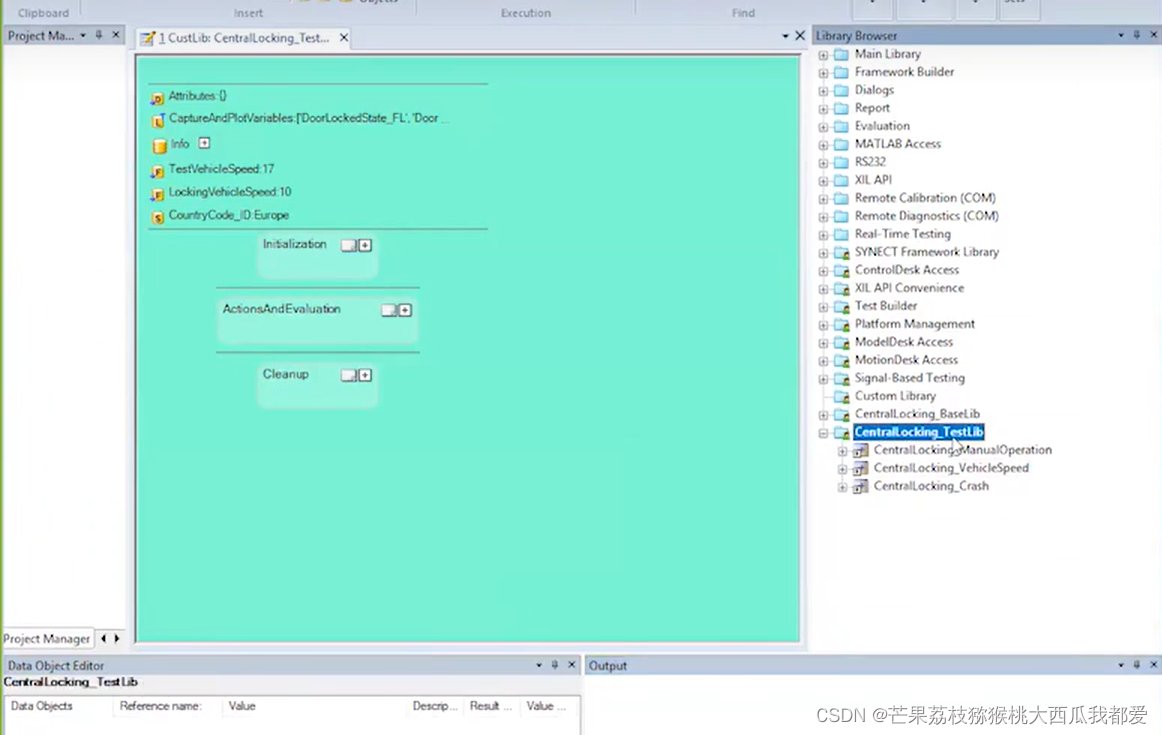1162x735 pixels.
Task: Expand the Initialization block
Action: [x=365, y=245]
